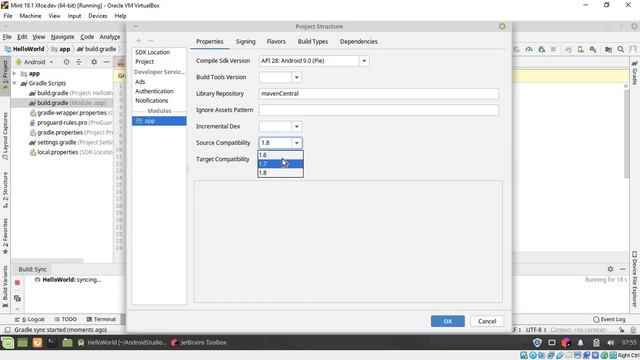Screen dimensions: 640x360
Task: Switch to the Dependencies tab
Action: pyautogui.click(x=358, y=42)
